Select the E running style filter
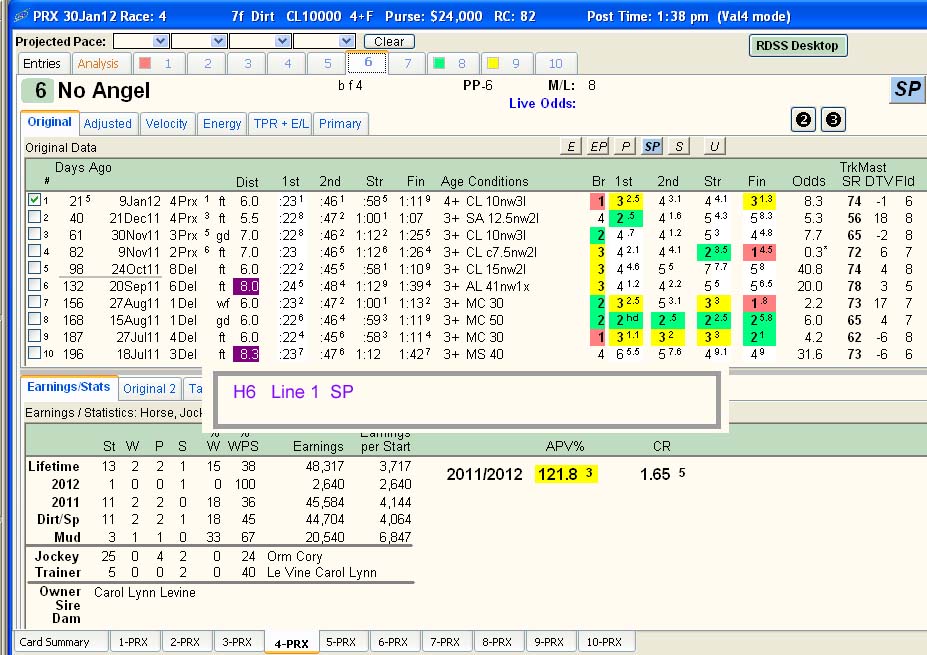927x655 pixels. click(x=571, y=146)
